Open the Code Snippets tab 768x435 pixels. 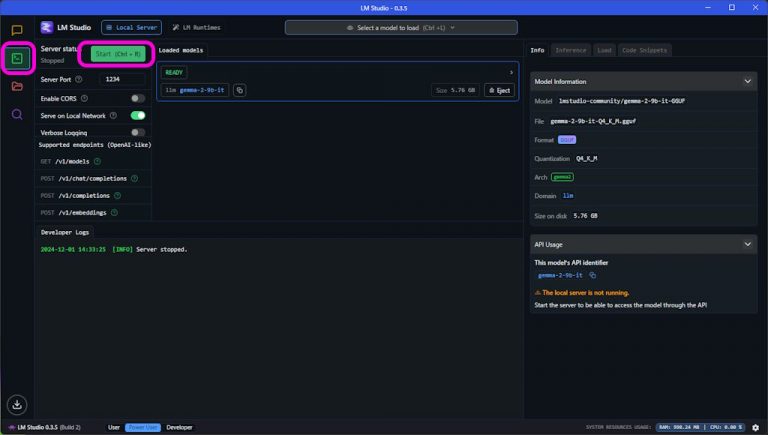pyautogui.click(x=644, y=50)
